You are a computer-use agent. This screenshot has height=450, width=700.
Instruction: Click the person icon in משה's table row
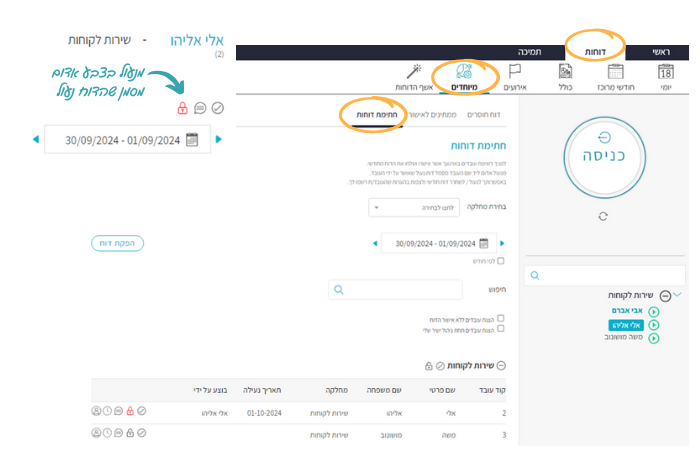tap(96, 433)
